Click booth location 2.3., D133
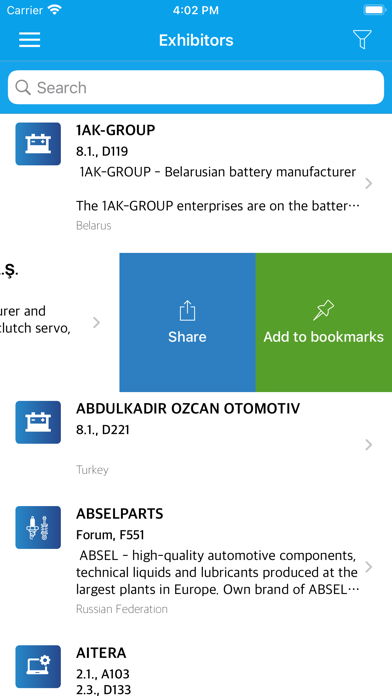Screen dimensions: 392x696 click(103, 690)
